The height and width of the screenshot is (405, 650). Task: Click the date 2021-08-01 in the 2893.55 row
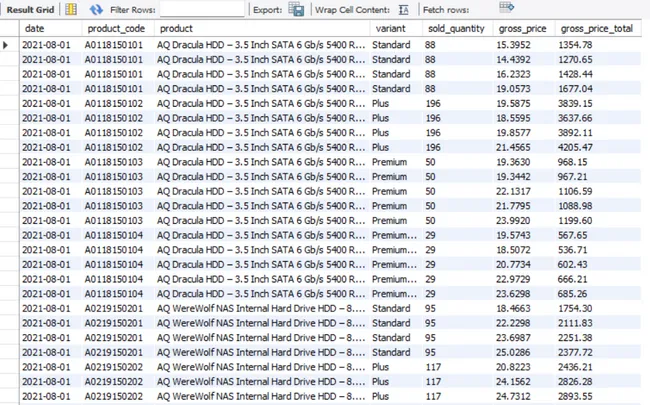46,396
